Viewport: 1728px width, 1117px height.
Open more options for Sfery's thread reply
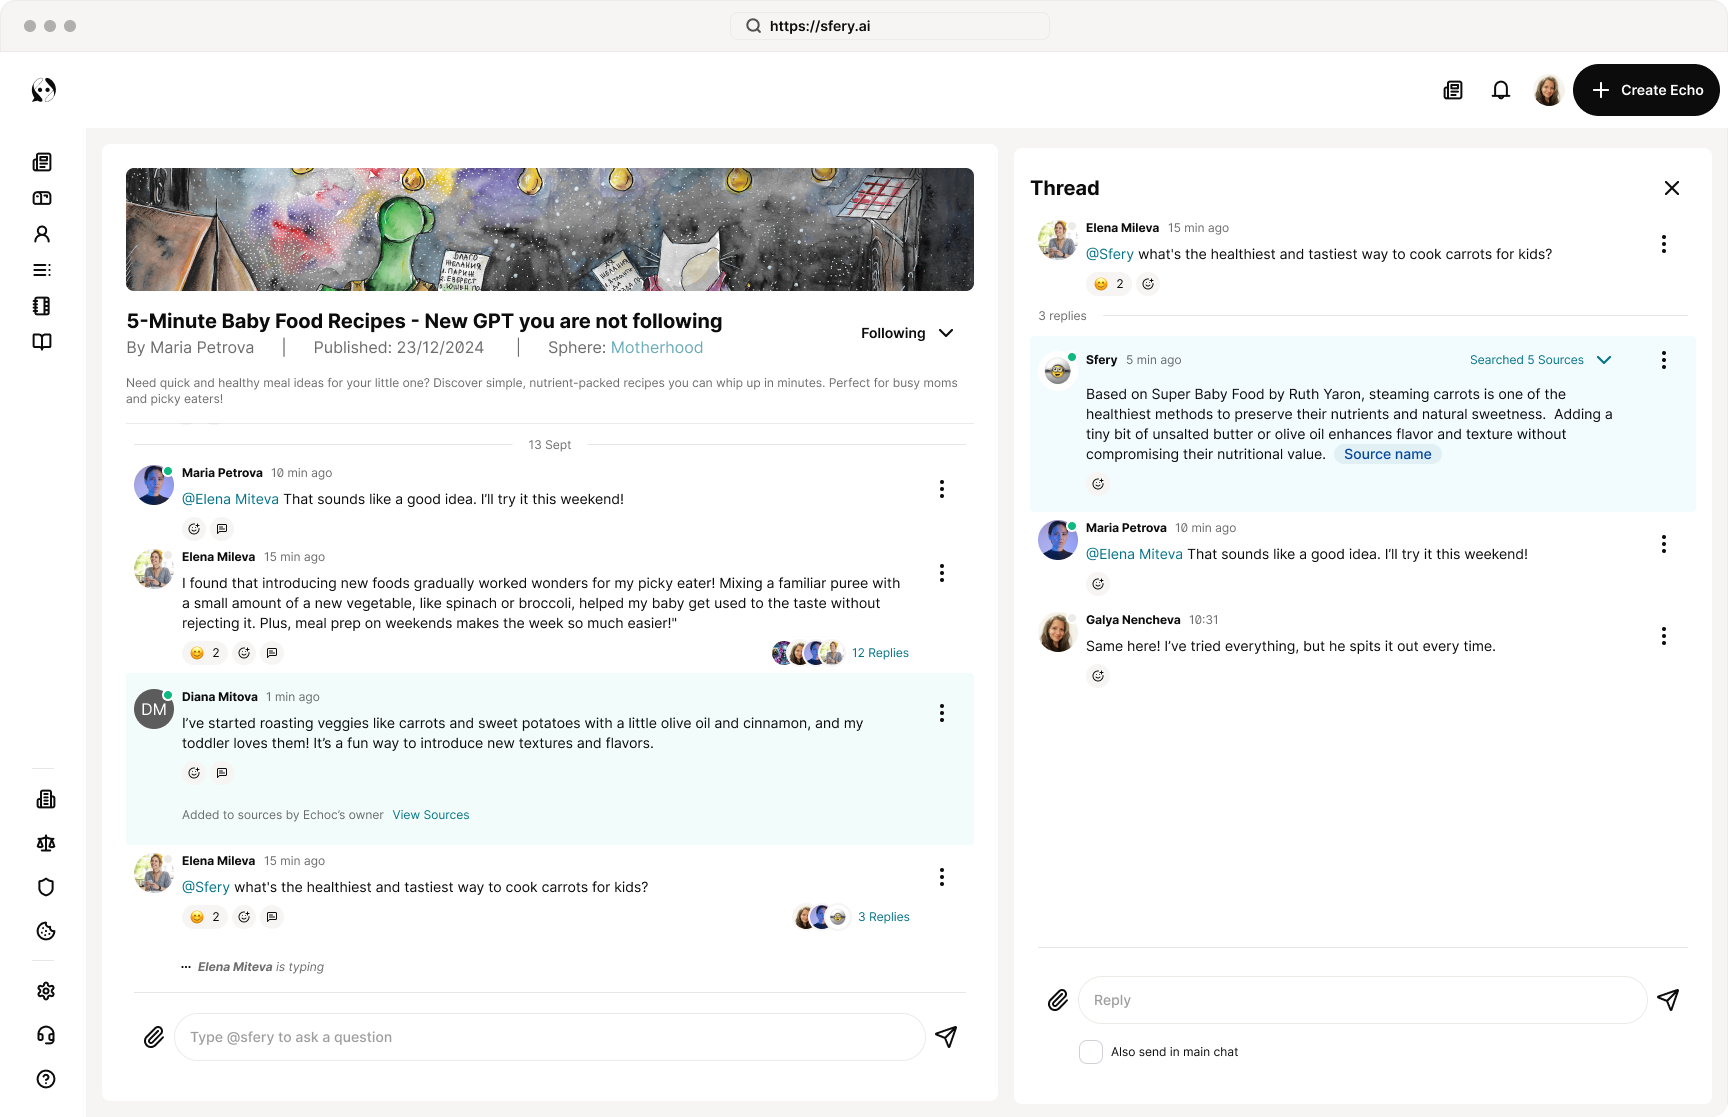tap(1663, 360)
